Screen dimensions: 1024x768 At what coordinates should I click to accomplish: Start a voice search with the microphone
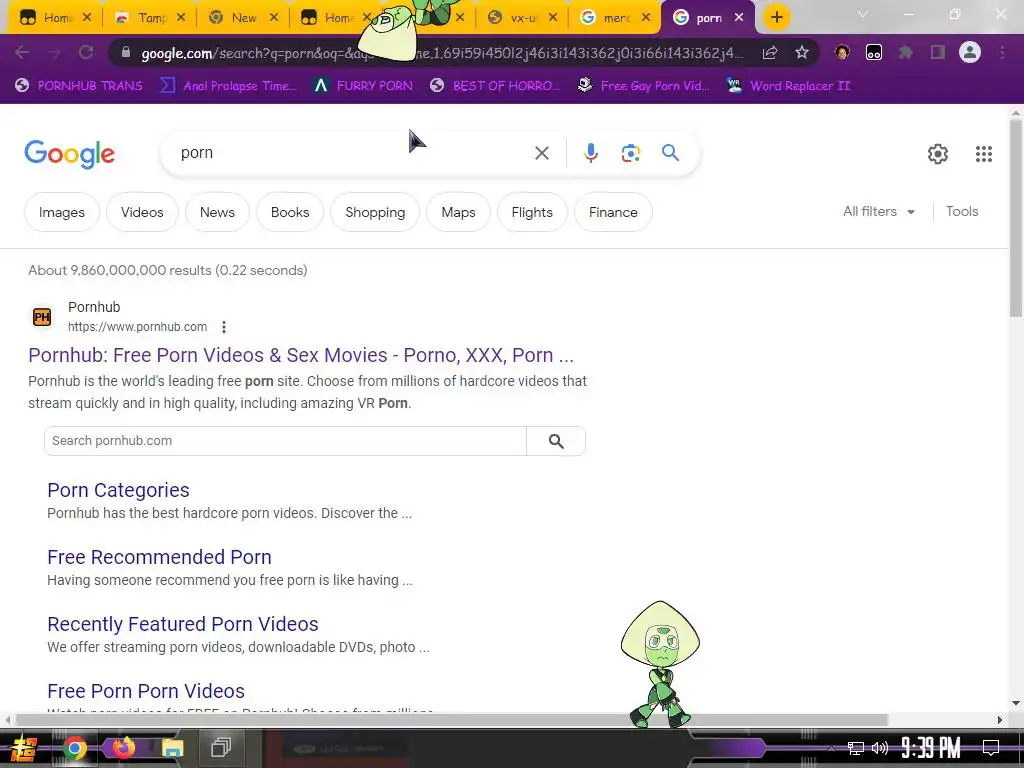pyautogui.click(x=590, y=153)
